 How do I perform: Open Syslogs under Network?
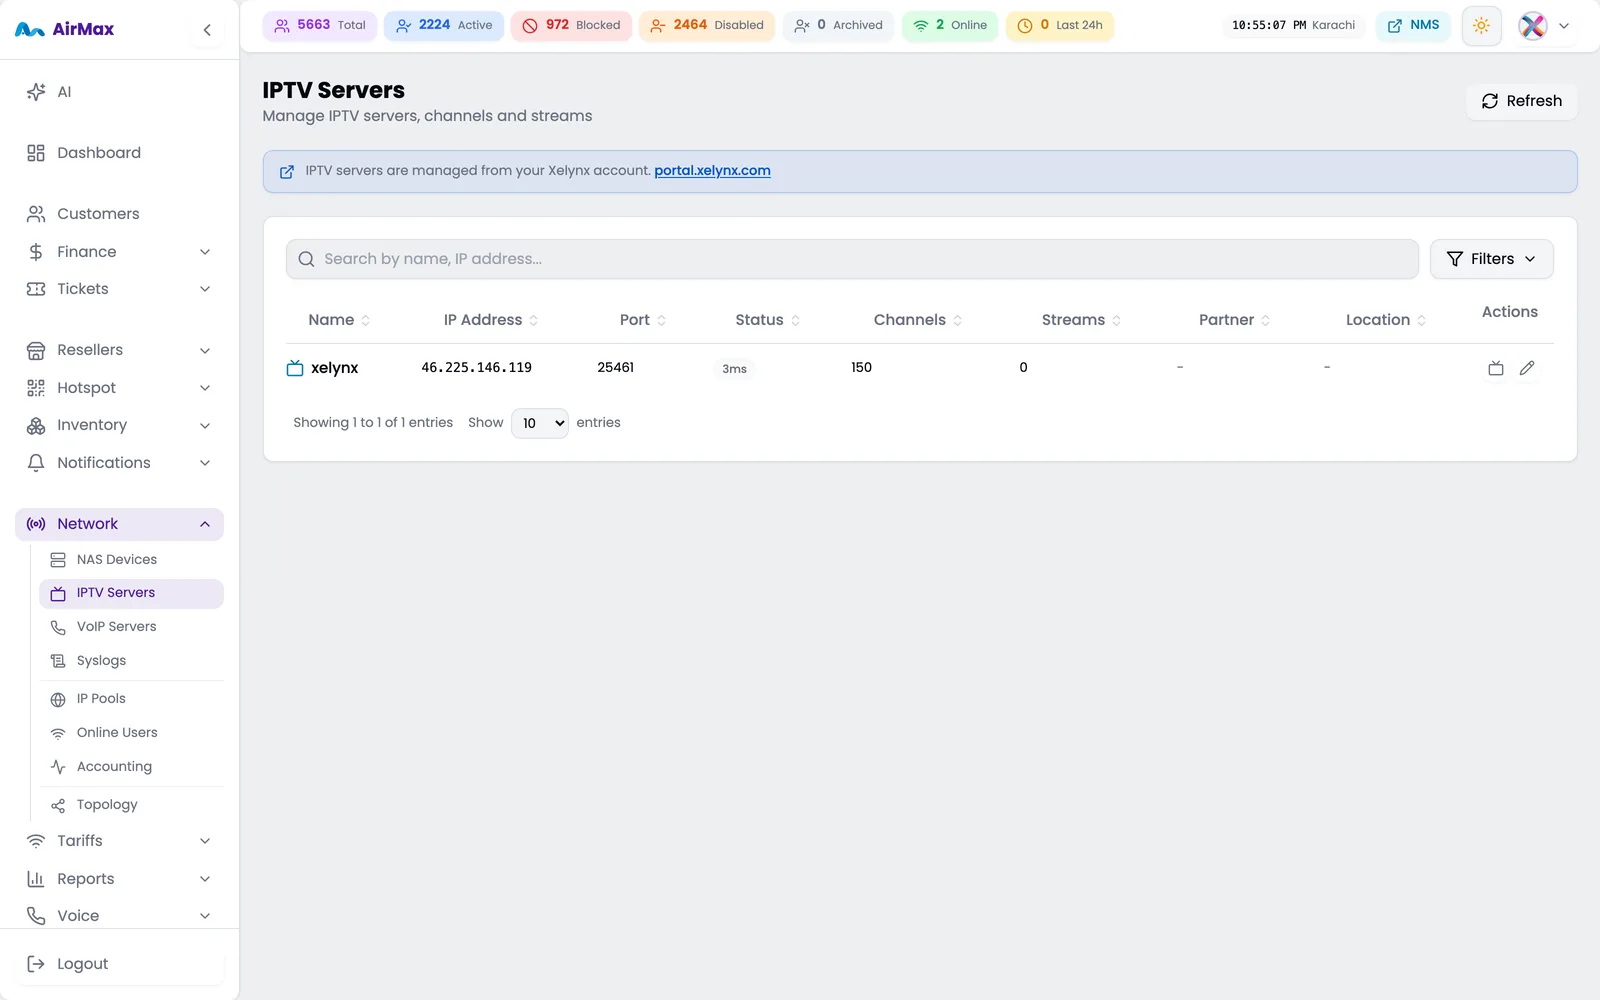click(131, 661)
